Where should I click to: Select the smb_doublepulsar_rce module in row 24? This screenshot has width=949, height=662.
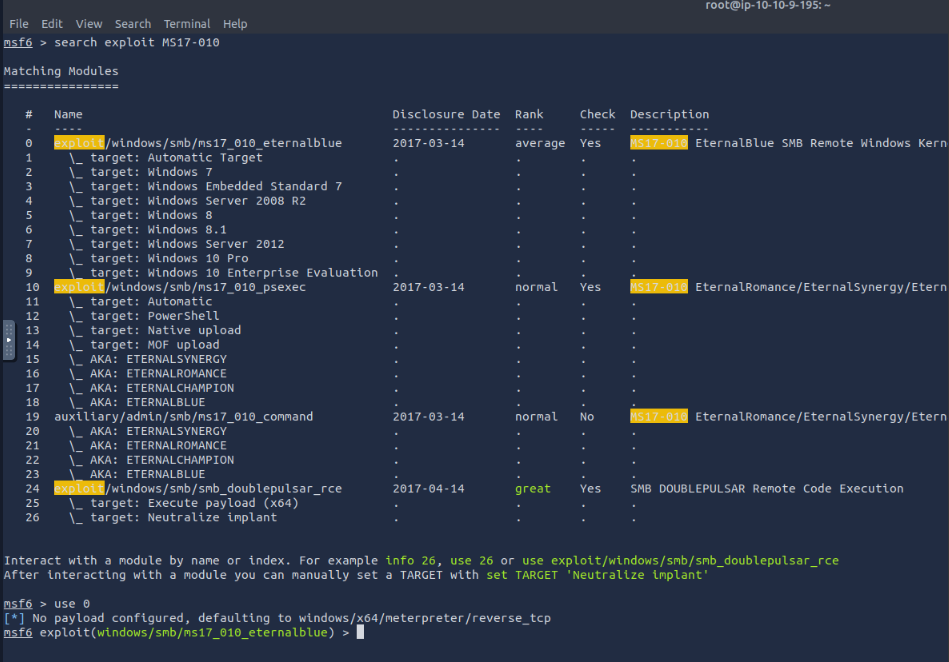pos(198,489)
